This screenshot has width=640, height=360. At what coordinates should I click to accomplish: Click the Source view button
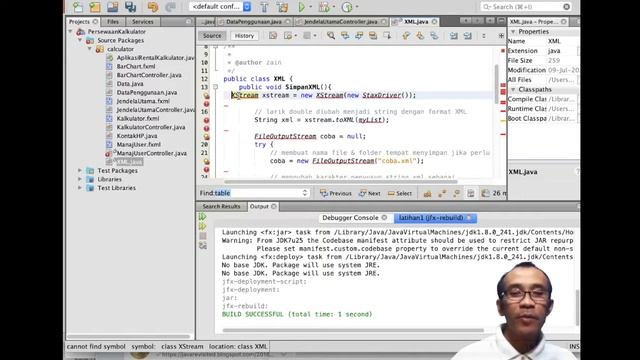point(212,36)
